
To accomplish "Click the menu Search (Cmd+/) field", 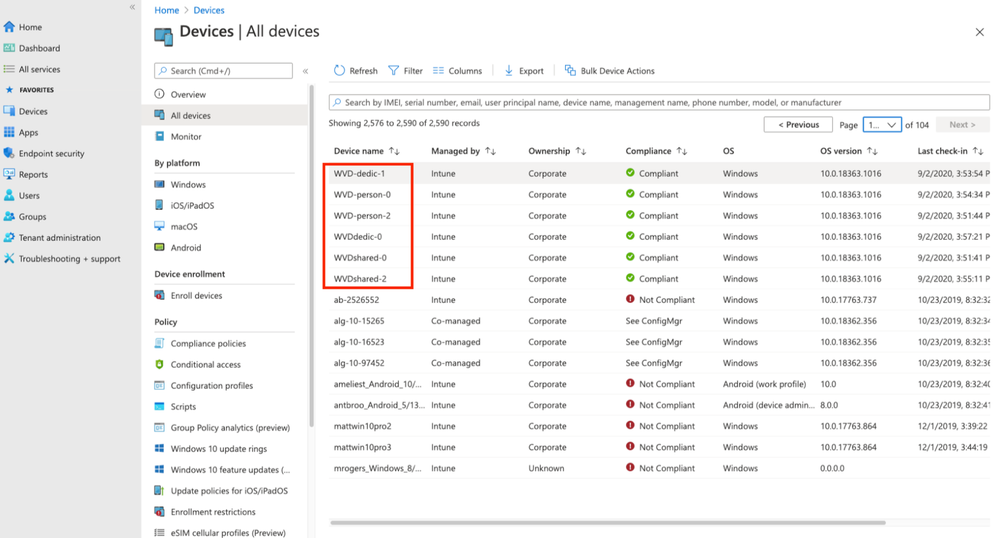I will [x=224, y=71].
